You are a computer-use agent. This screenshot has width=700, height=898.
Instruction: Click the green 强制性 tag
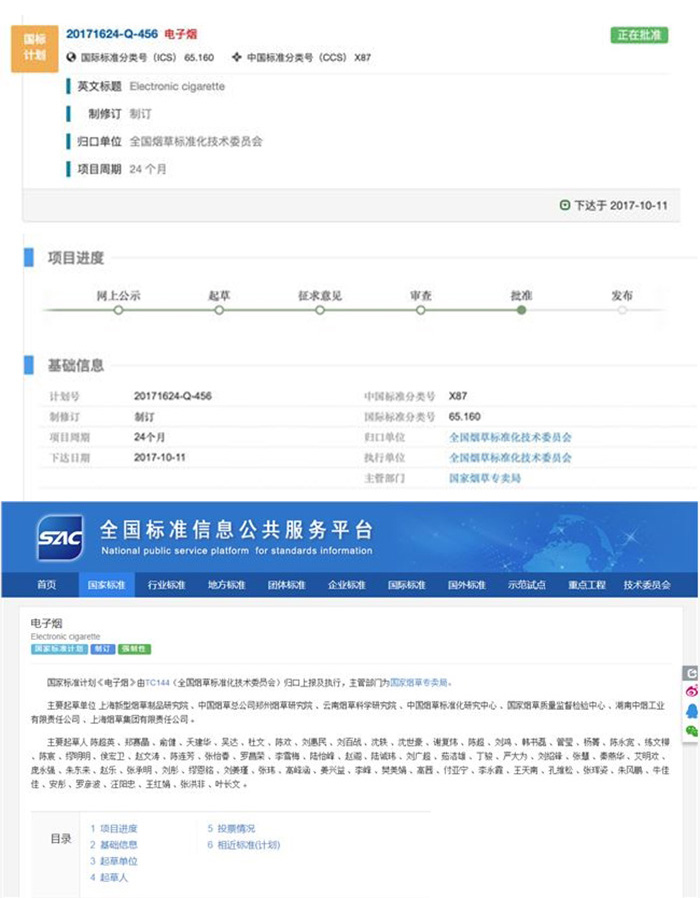click(134, 649)
